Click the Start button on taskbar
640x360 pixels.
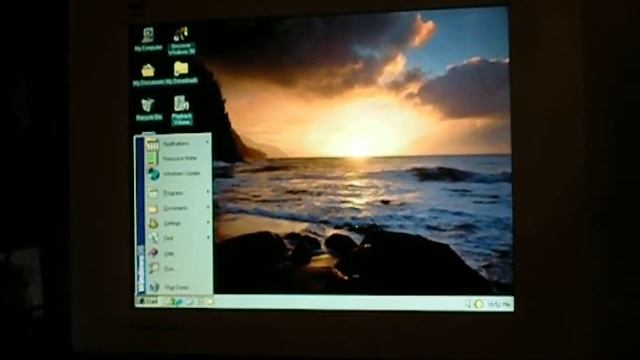tap(148, 302)
